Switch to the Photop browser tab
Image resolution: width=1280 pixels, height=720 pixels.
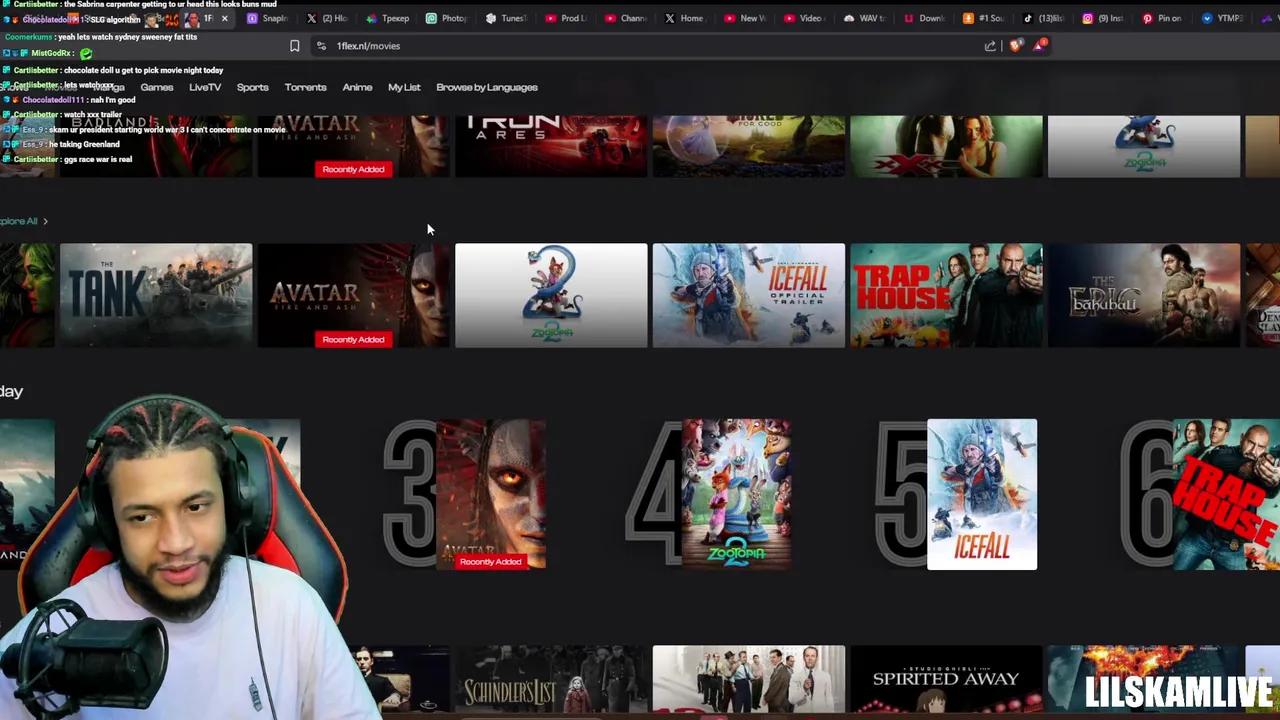coord(447,18)
